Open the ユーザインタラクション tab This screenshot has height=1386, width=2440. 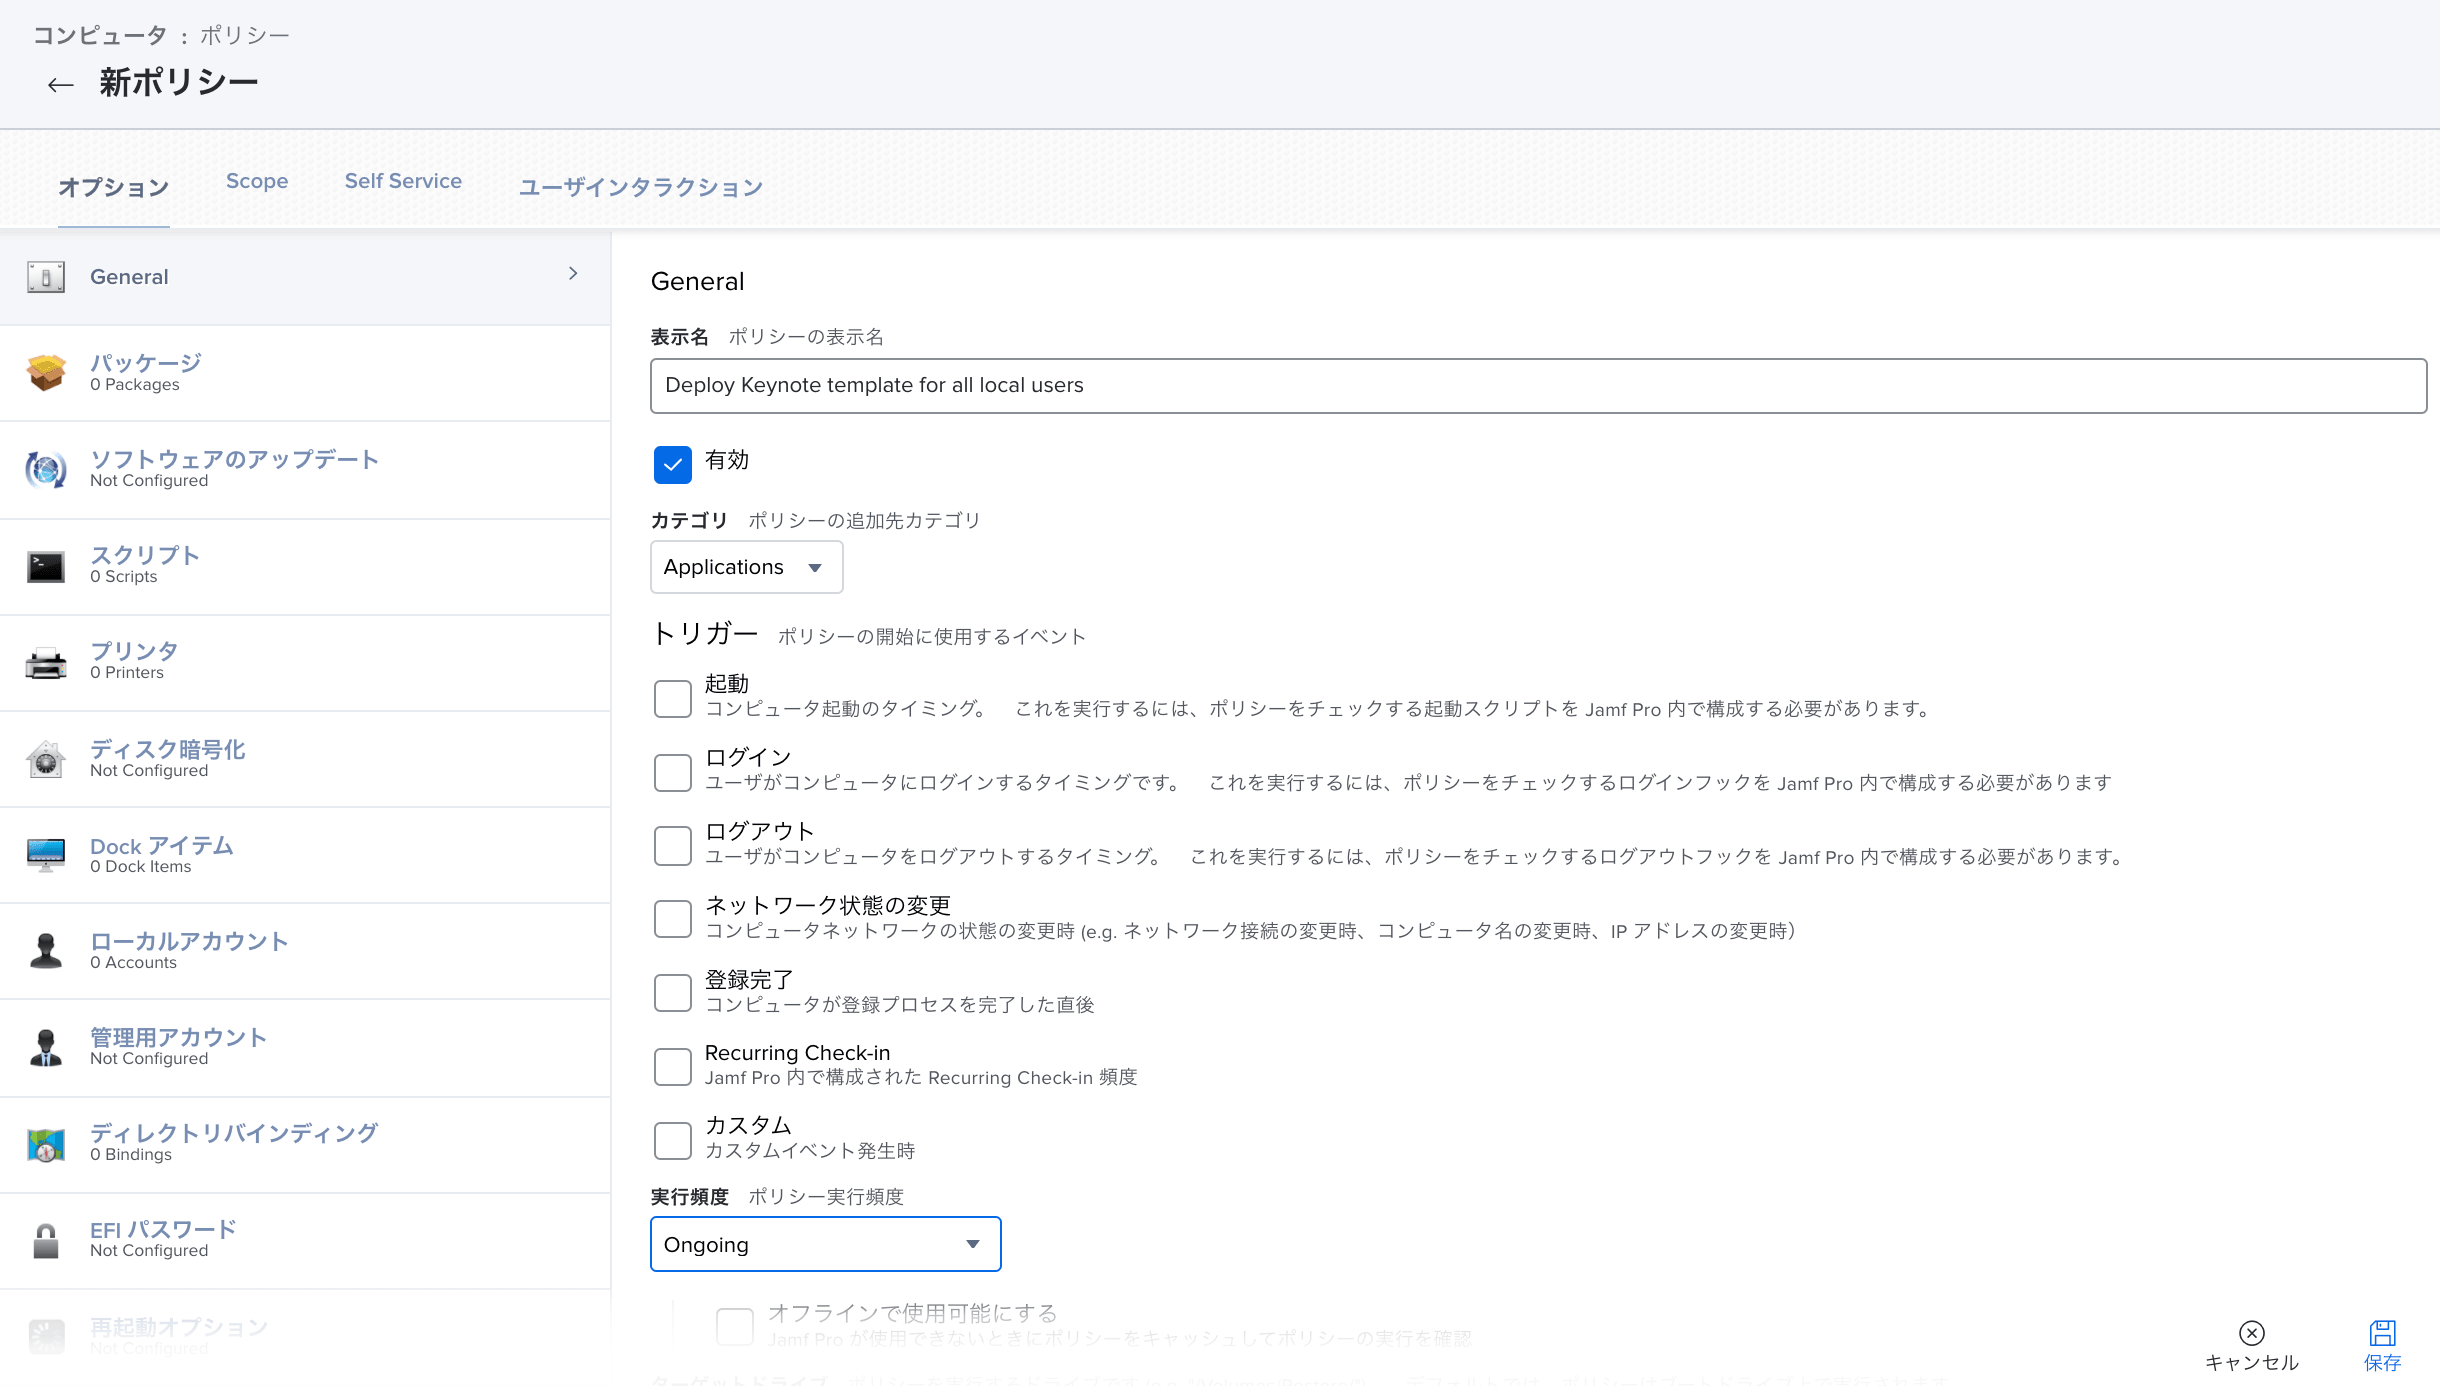pos(641,187)
